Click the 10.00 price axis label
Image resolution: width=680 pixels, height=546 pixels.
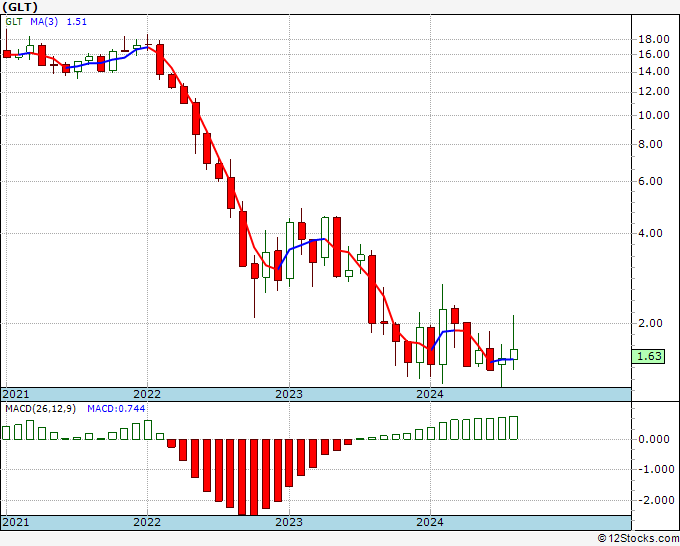point(654,115)
